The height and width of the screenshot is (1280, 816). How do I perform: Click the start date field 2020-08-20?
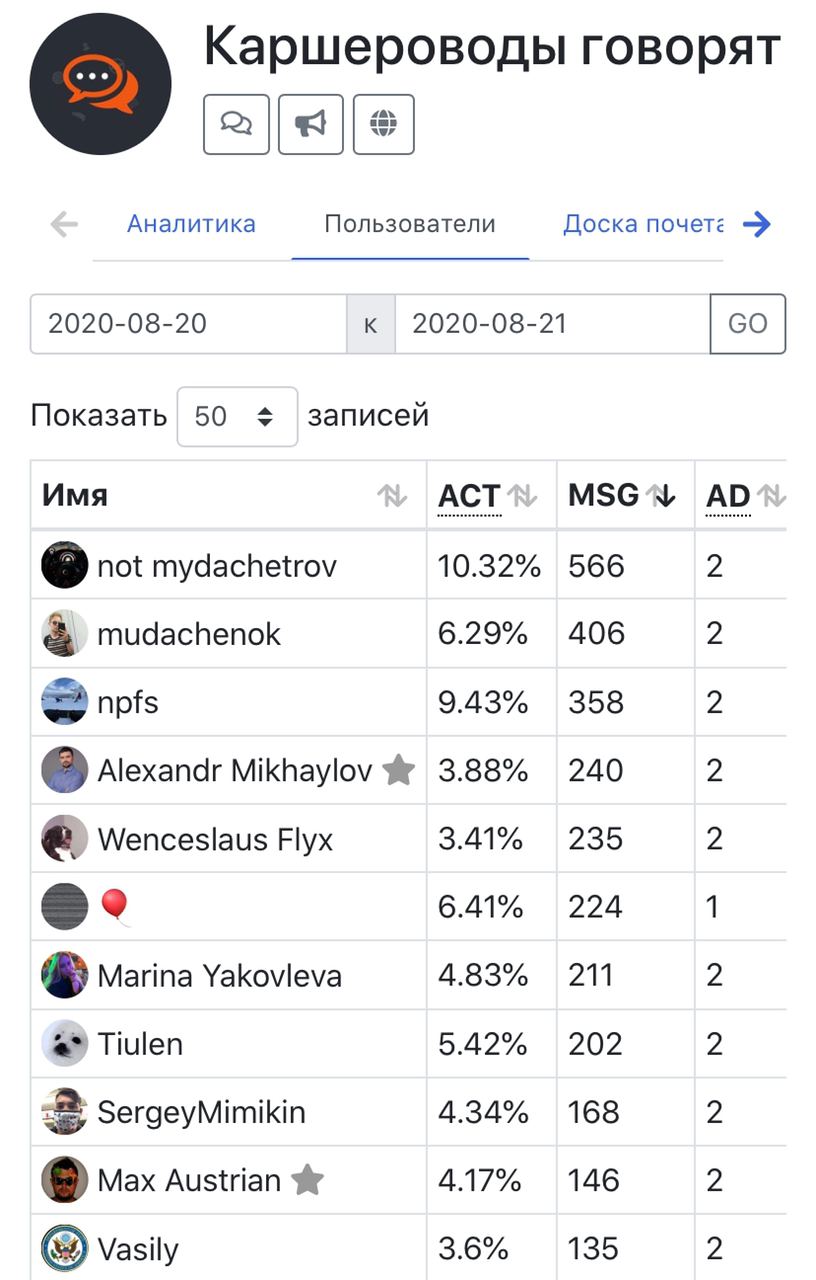point(189,324)
